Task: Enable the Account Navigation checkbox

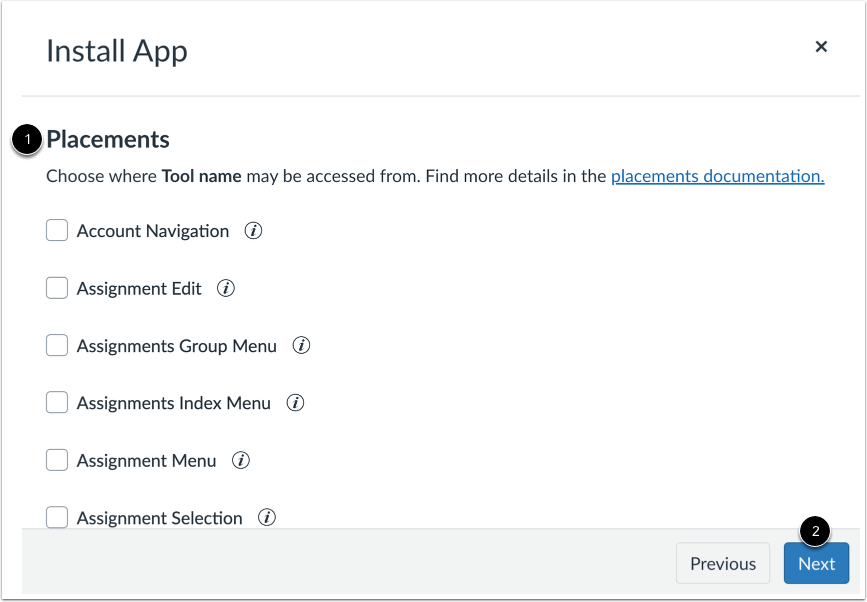Action: 57,231
